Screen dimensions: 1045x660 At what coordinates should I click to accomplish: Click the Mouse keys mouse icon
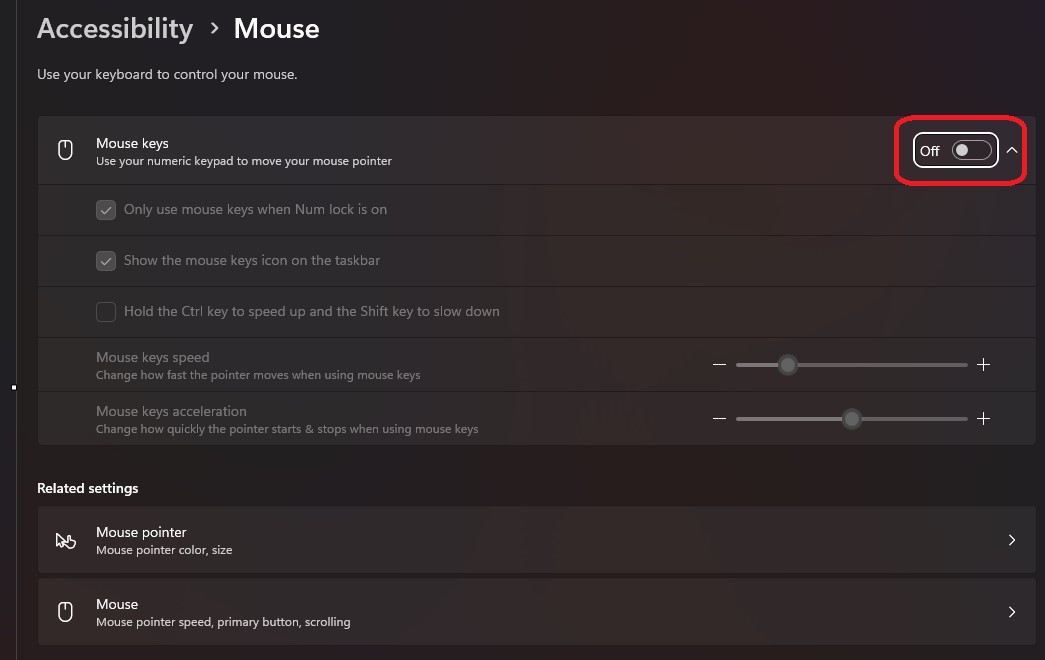click(65, 150)
